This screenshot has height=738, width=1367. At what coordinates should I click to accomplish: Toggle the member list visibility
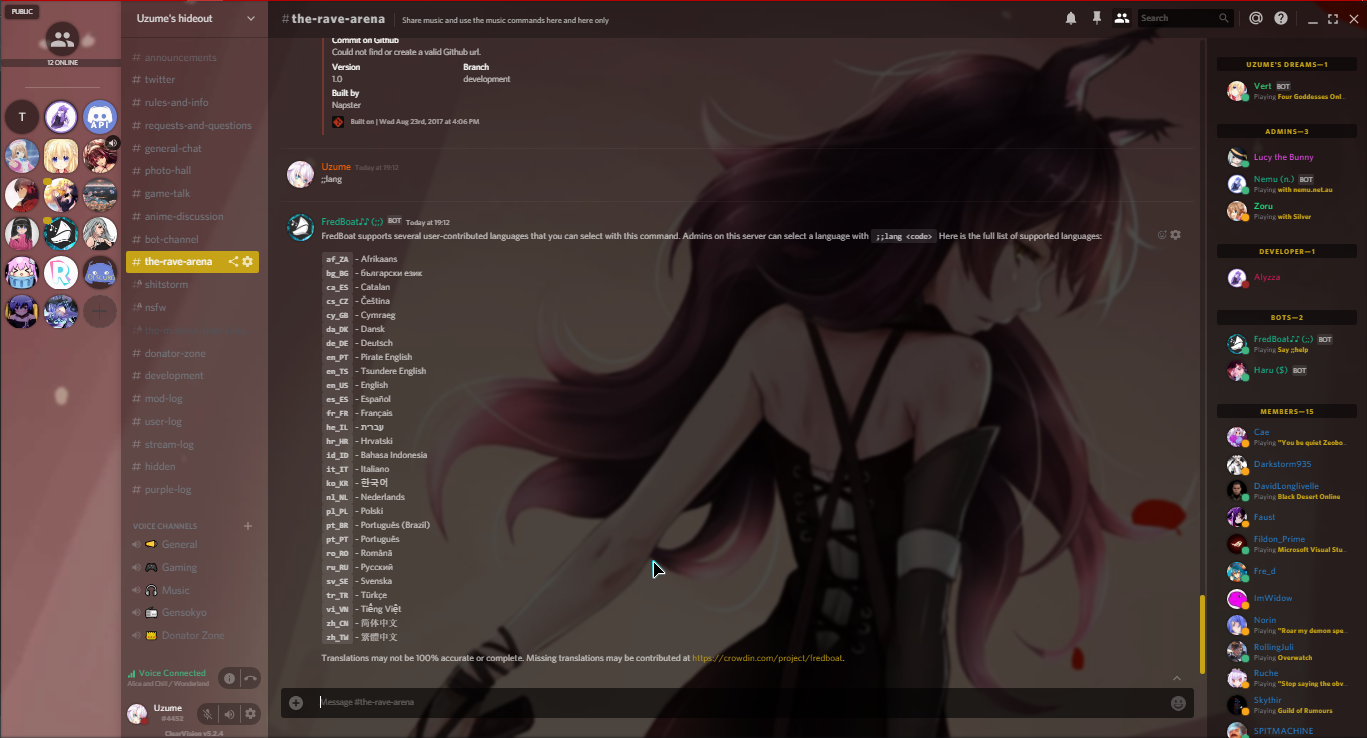click(1122, 18)
